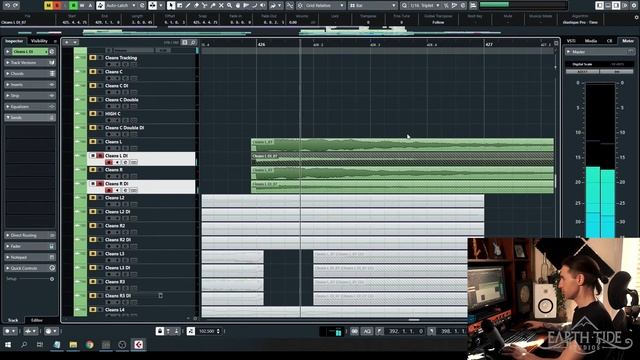
Task: Click the find tracks magnifier icon
Action: coord(193,42)
